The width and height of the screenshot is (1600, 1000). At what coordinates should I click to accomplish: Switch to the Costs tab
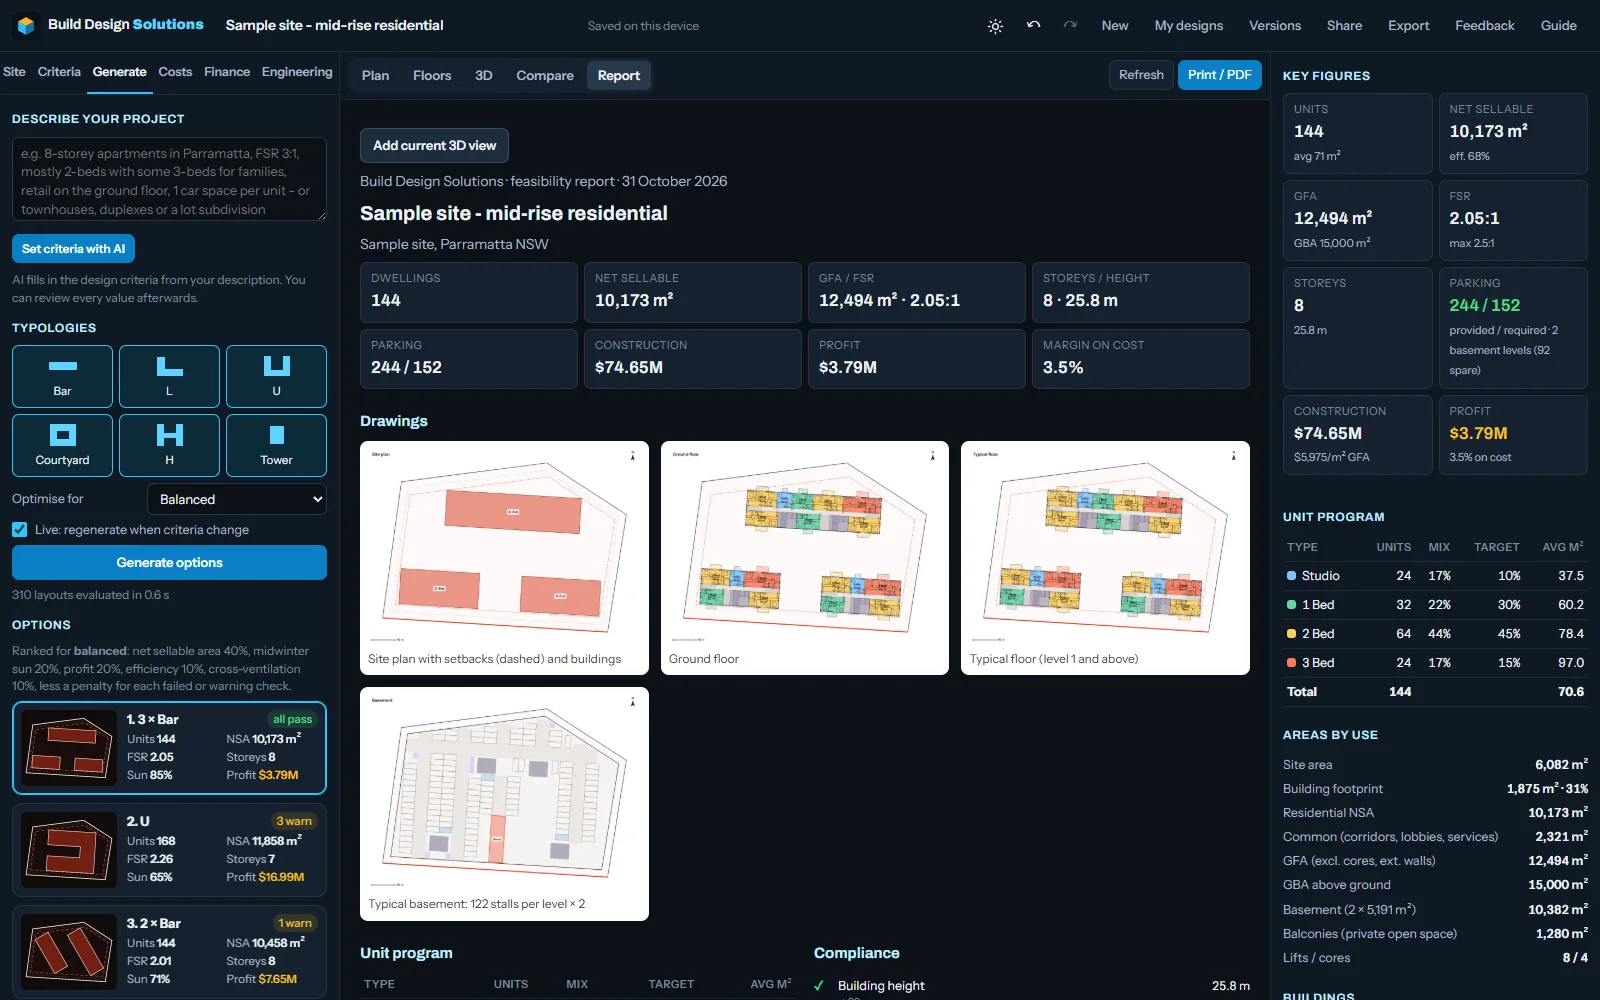click(x=175, y=72)
